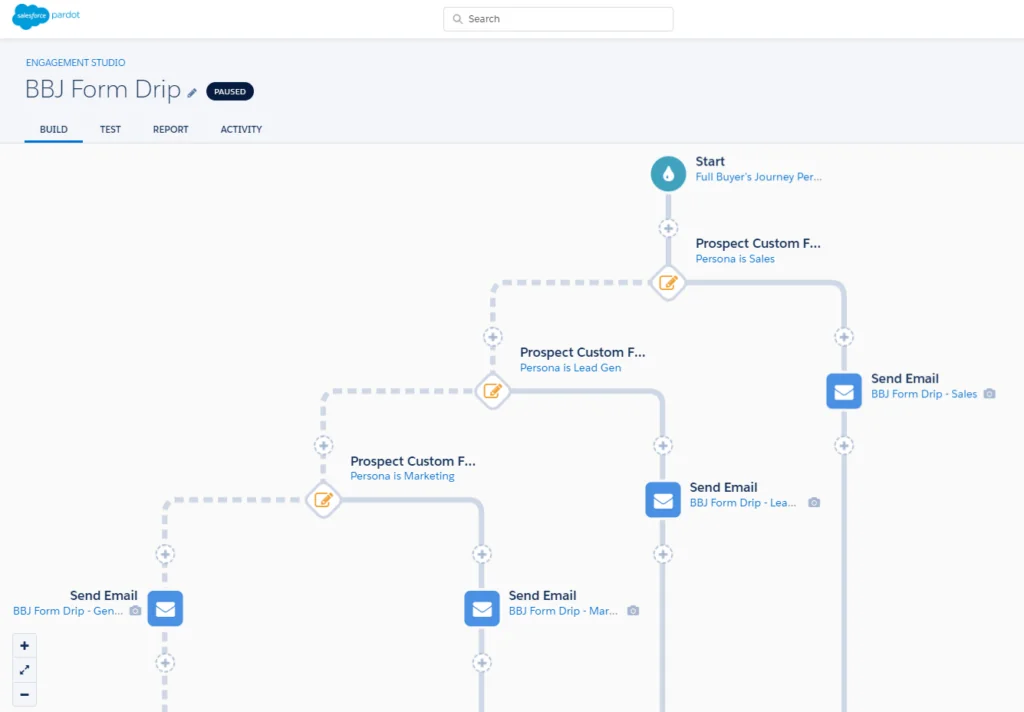Click the Persona is Lead Gen link
Screen dimensions: 1024x712
pyautogui.click(x=570, y=368)
